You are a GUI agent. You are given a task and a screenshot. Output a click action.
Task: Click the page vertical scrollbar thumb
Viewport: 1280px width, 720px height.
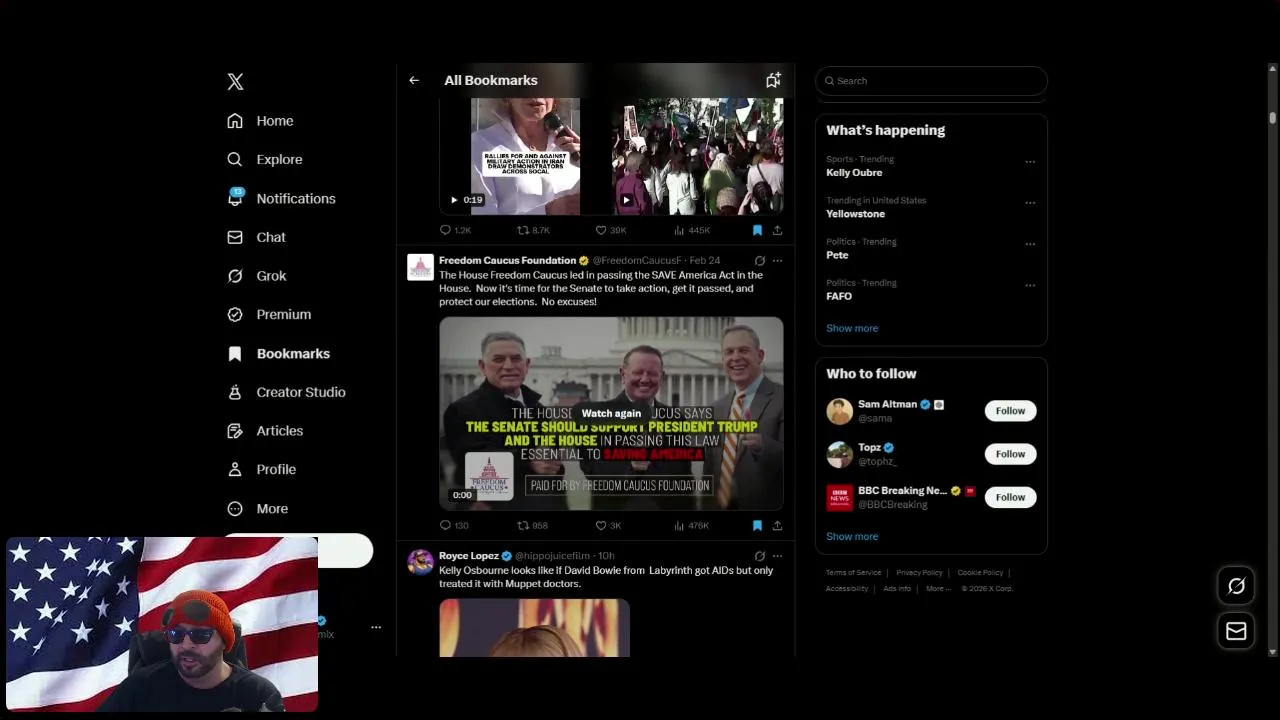(1272, 118)
